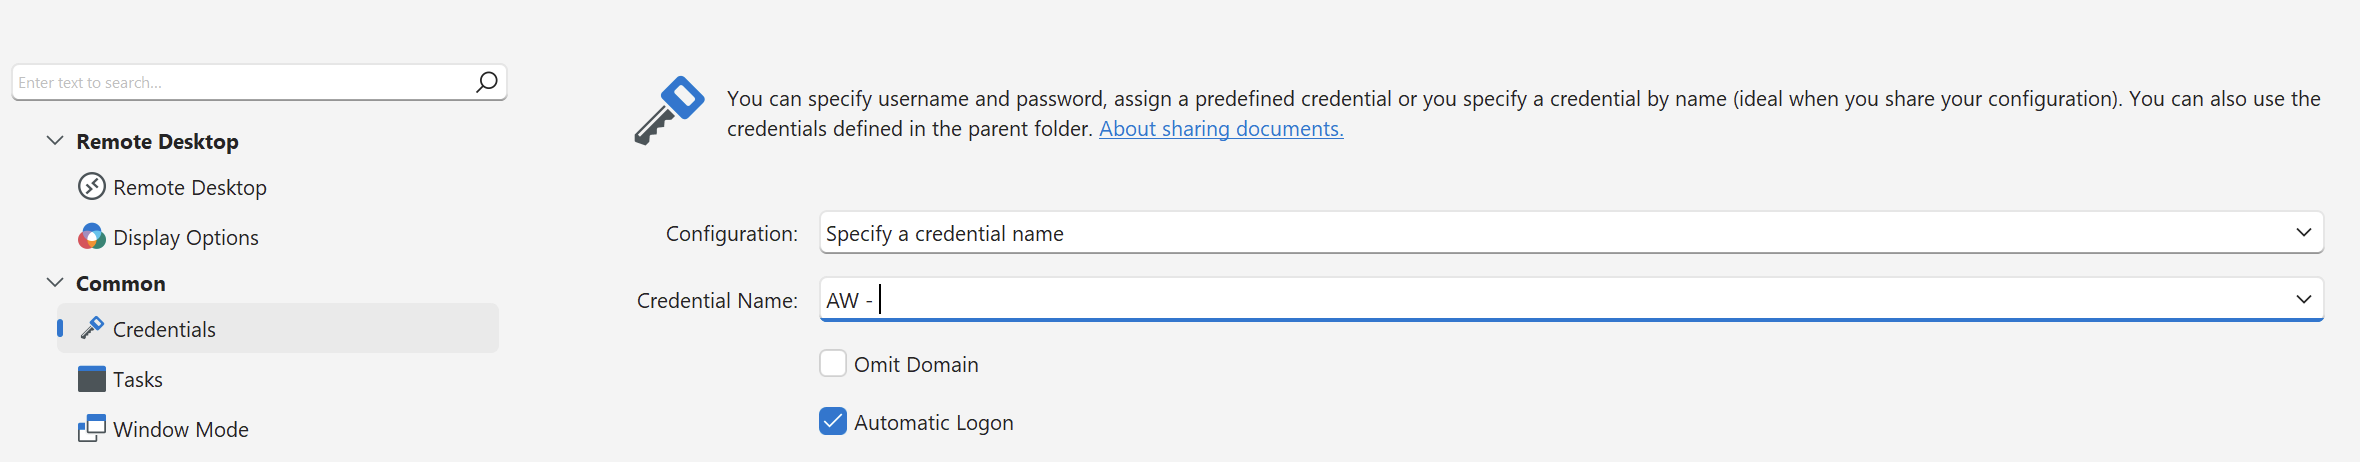Click the Enter text to search field
Image resolution: width=2360 pixels, height=462 pixels.
coord(240,82)
